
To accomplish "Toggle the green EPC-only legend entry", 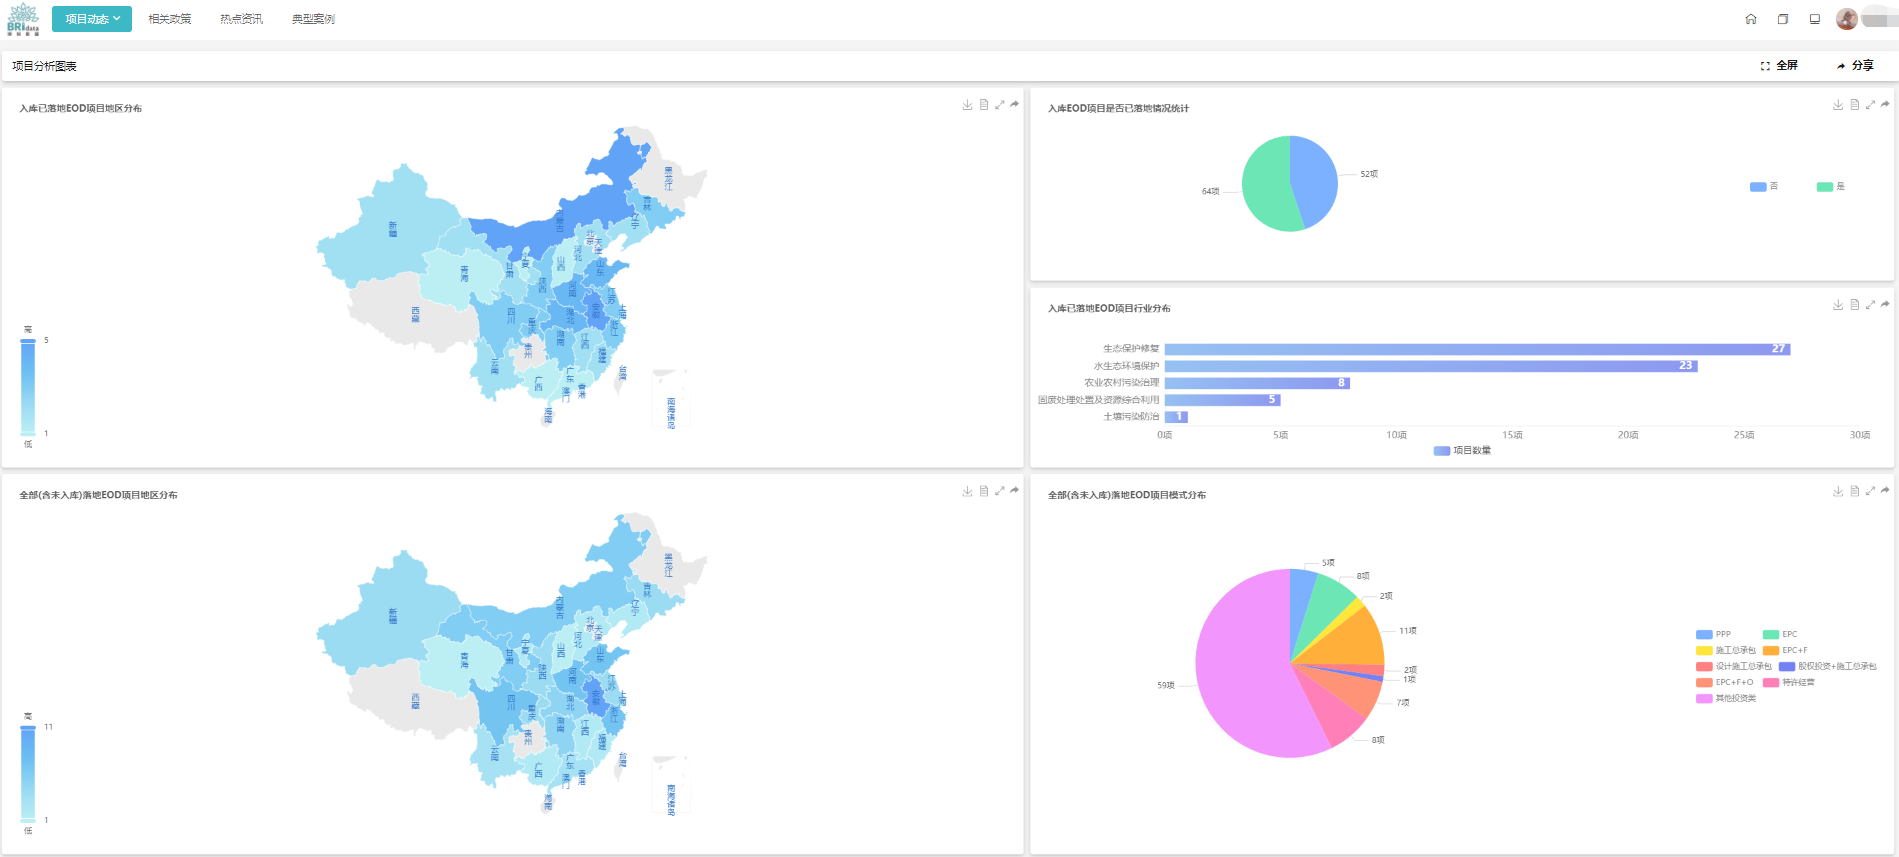I will (x=1780, y=635).
